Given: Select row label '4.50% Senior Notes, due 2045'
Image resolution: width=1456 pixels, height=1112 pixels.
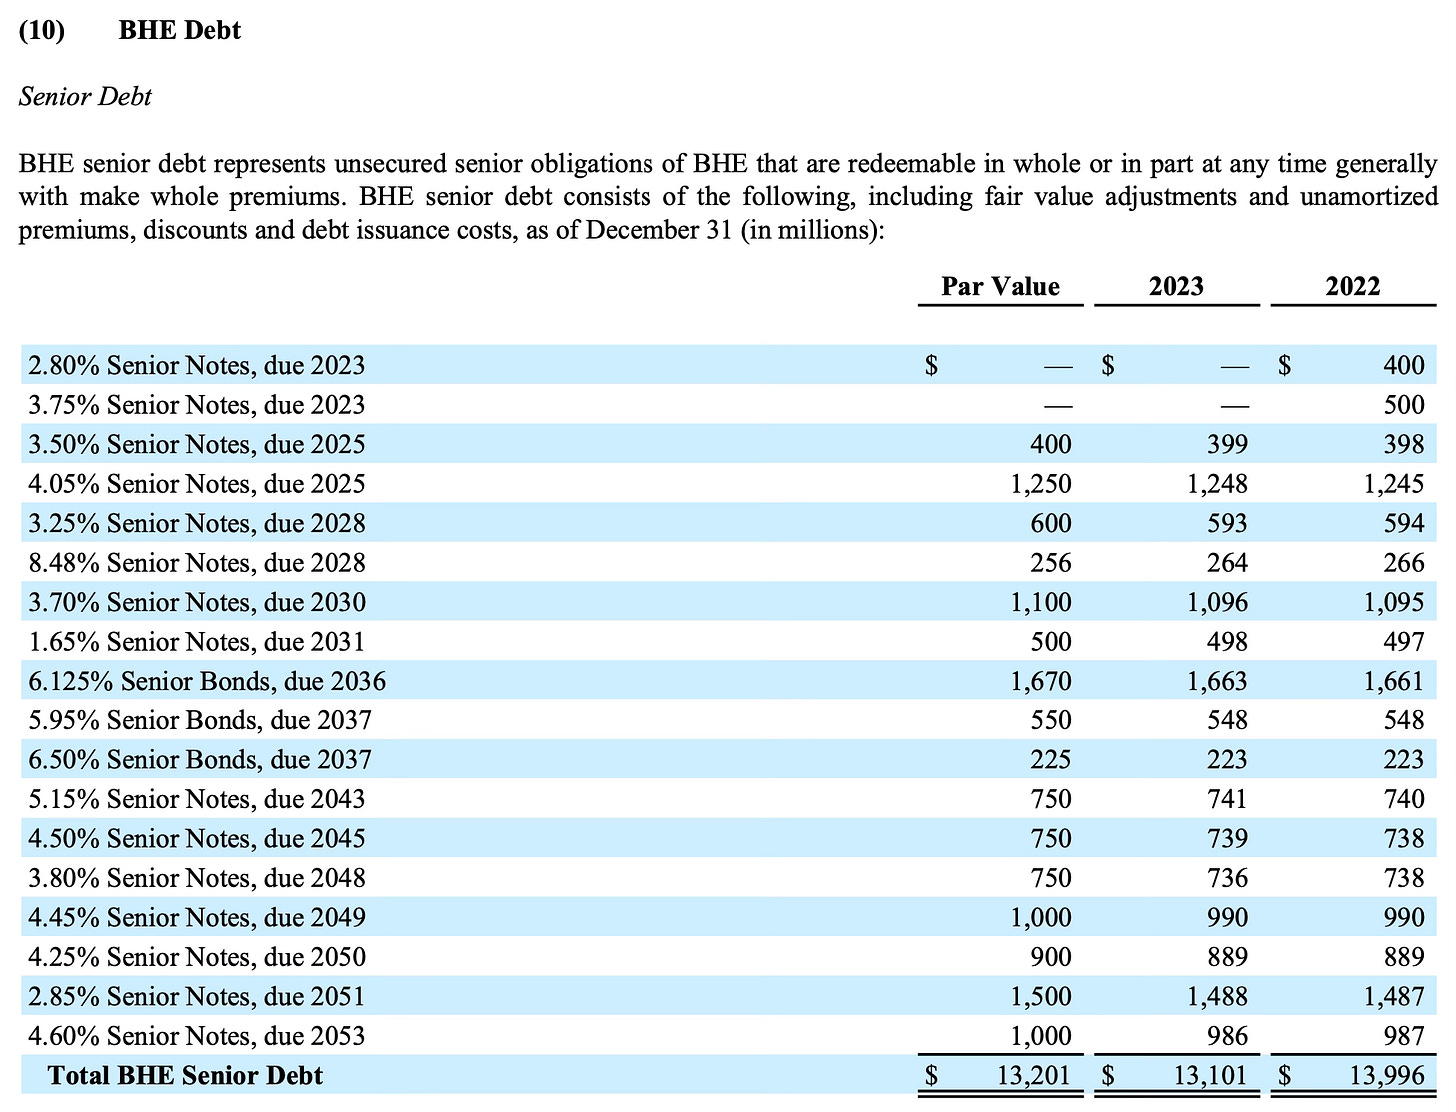Looking at the screenshot, I should (x=197, y=838).
